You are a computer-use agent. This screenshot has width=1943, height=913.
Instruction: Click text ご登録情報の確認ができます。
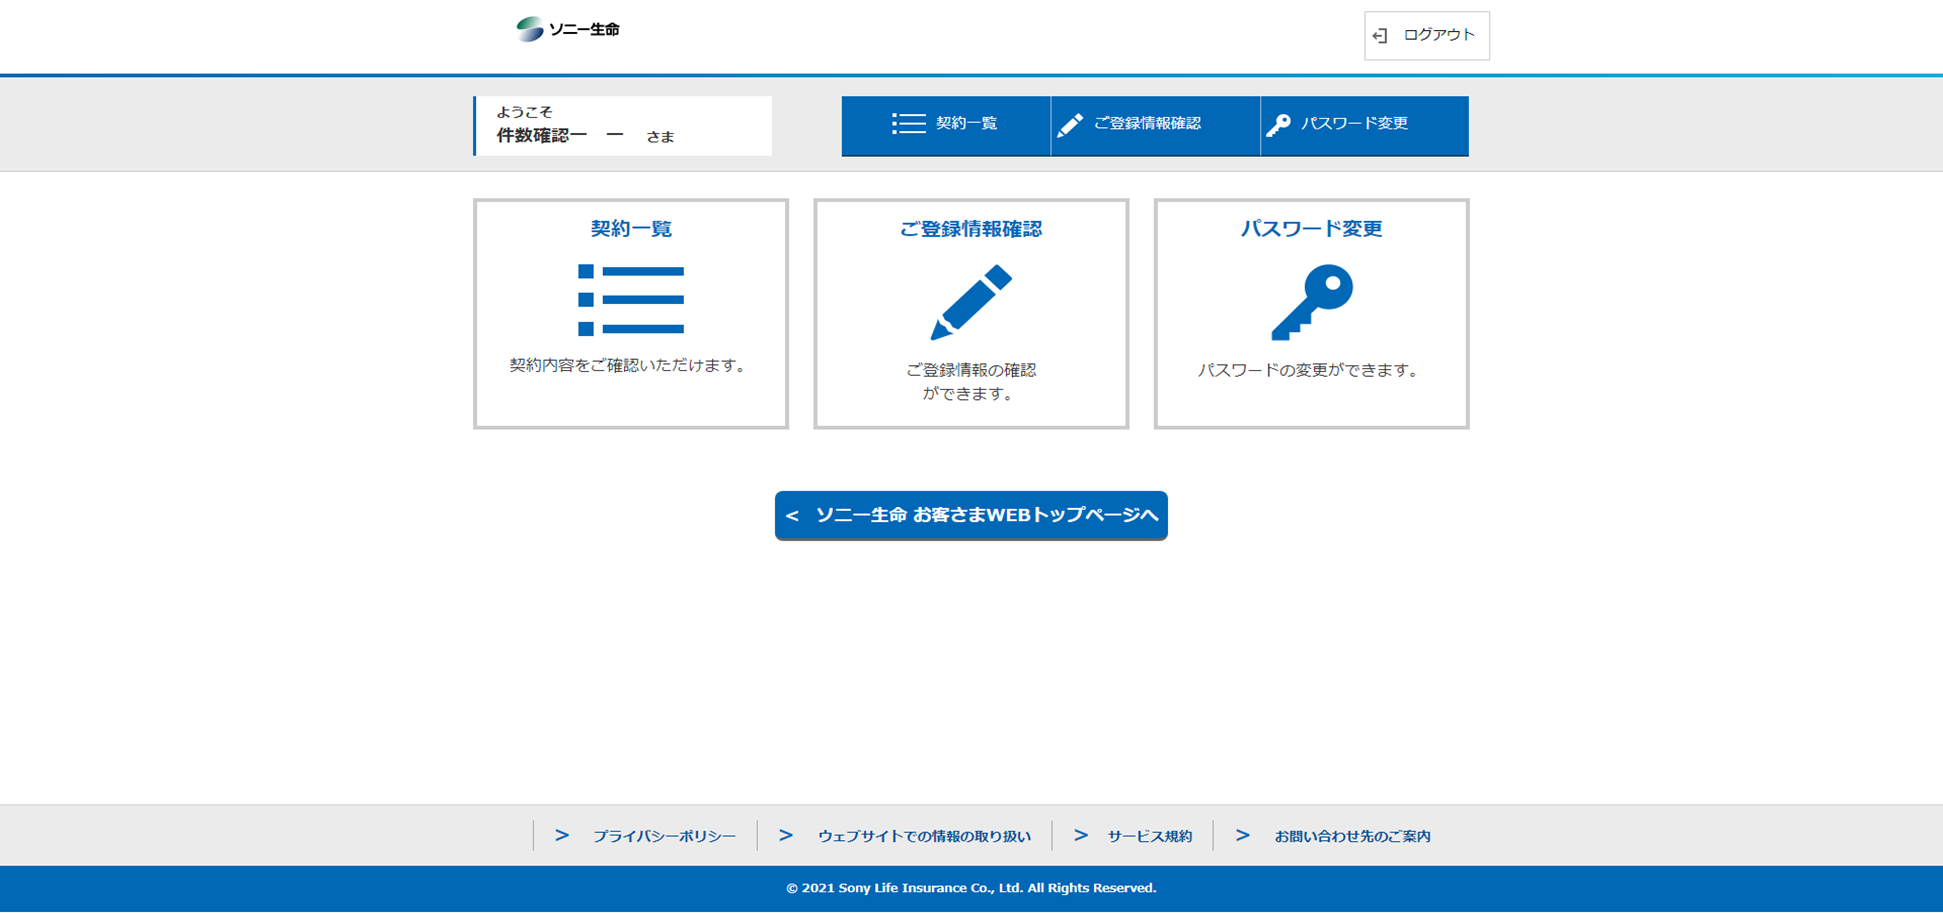tap(971, 382)
